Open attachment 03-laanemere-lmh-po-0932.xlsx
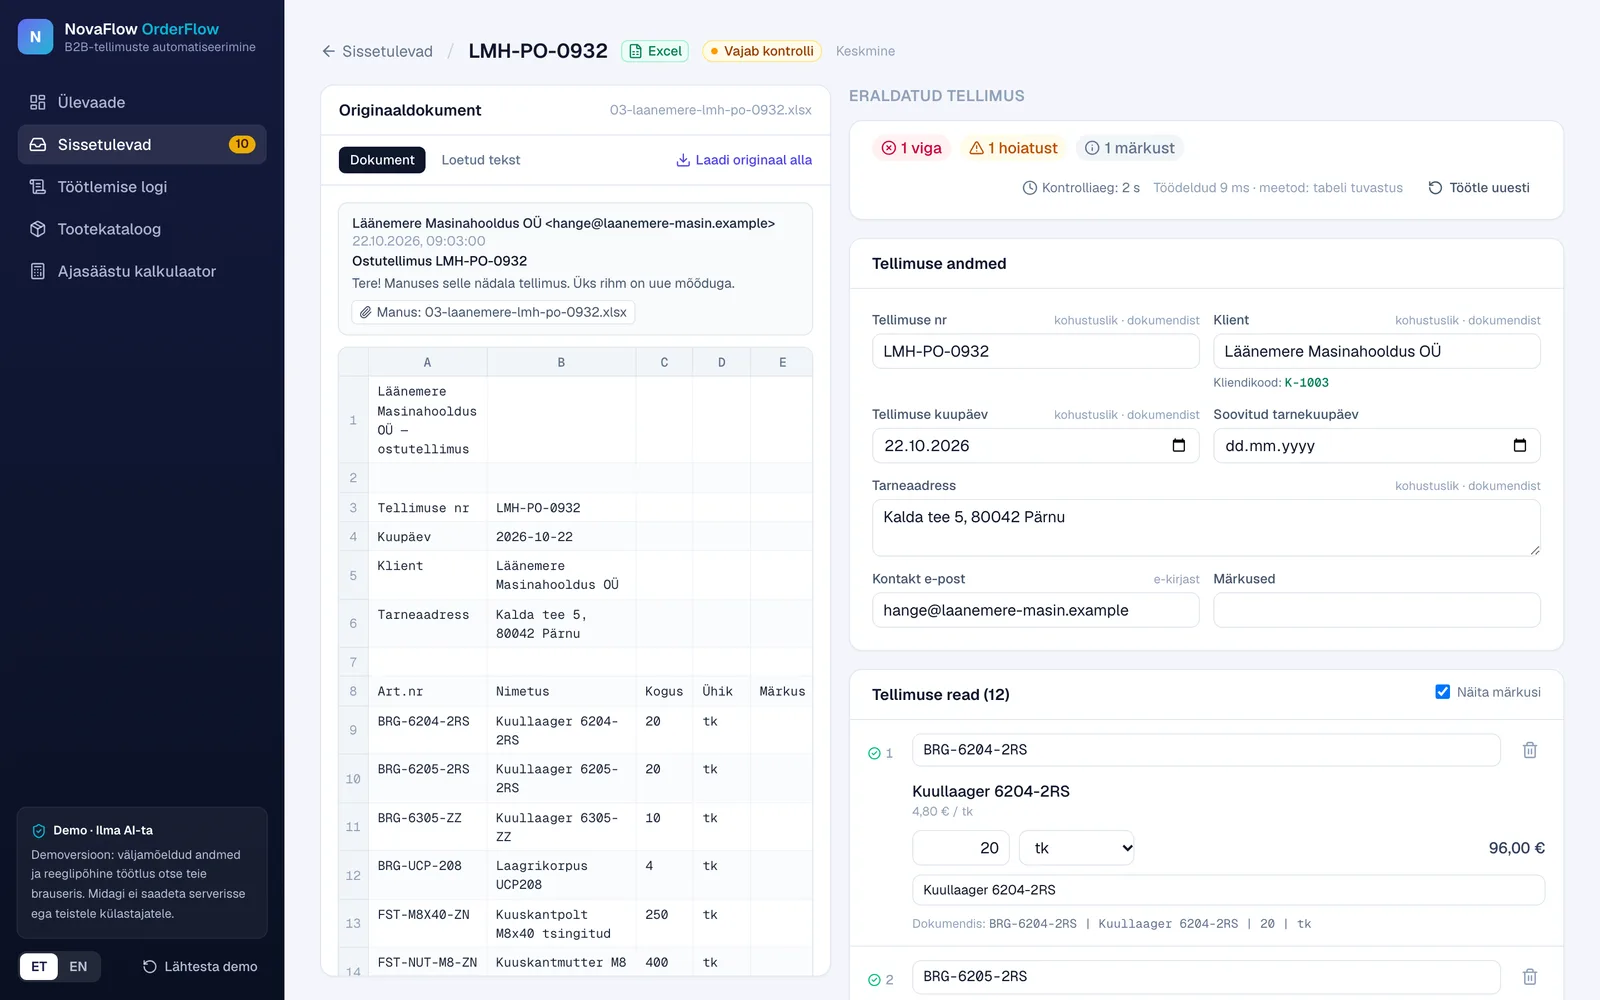This screenshot has width=1600, height=1000. [494, 312]
